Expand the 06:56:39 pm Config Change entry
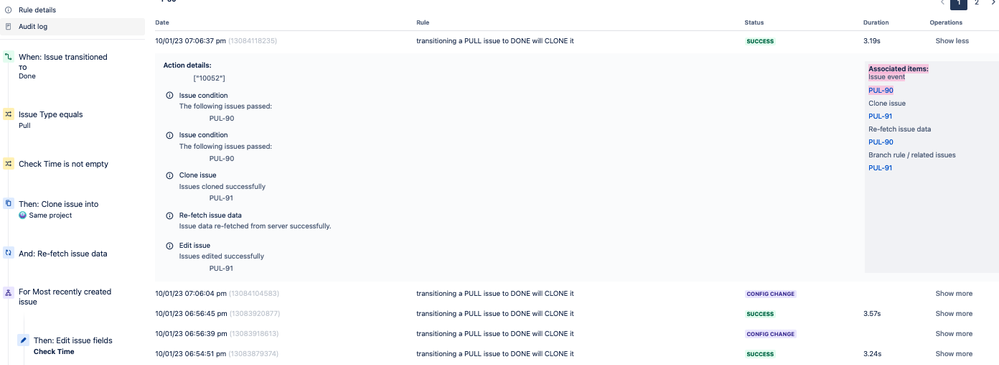Image resolution: width=999 pixels, height=365 pixels. [x=954, y=334]
